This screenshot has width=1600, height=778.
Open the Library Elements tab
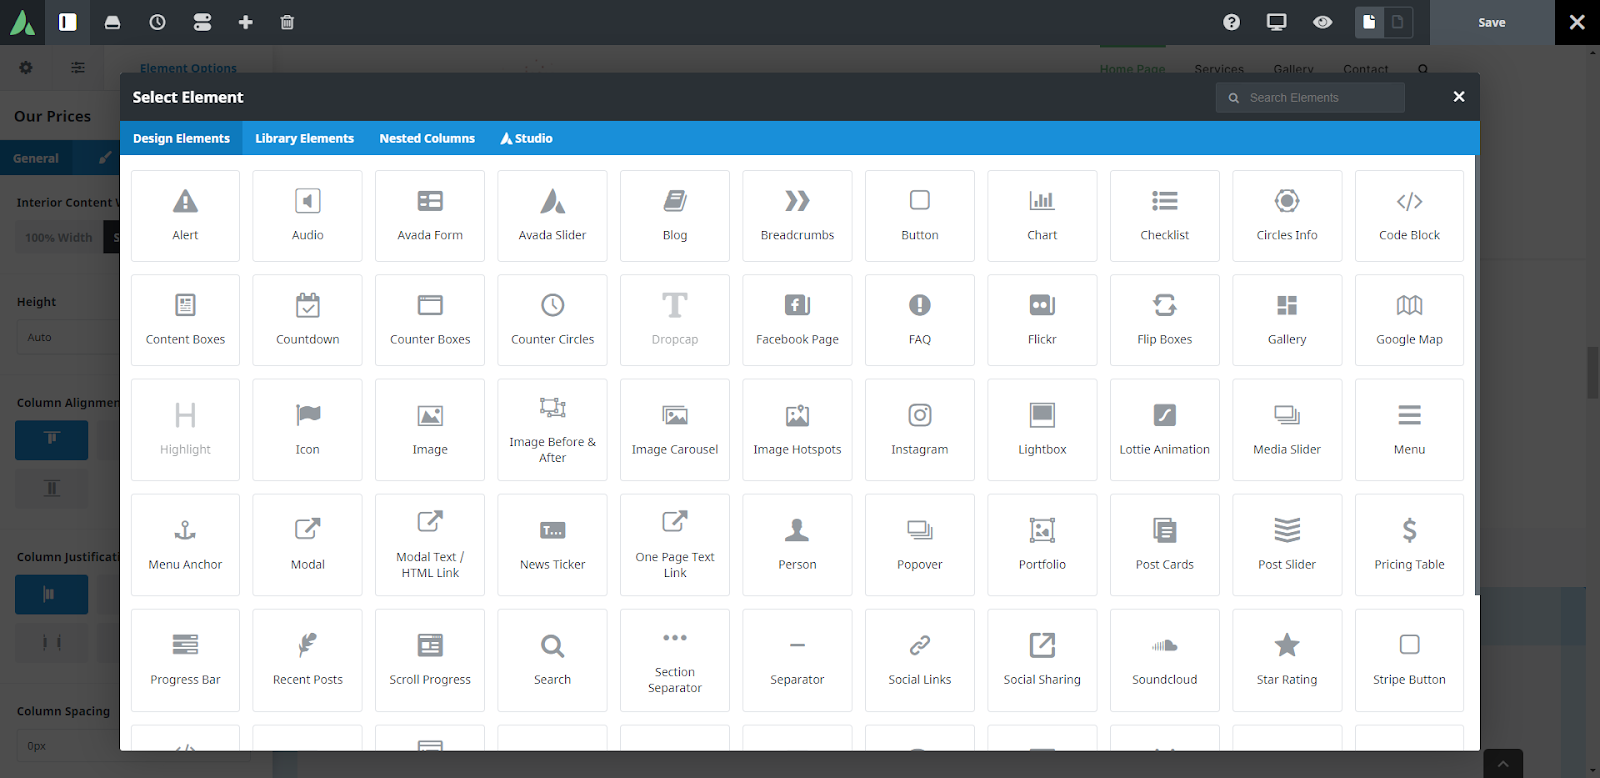tap(304, 138)
